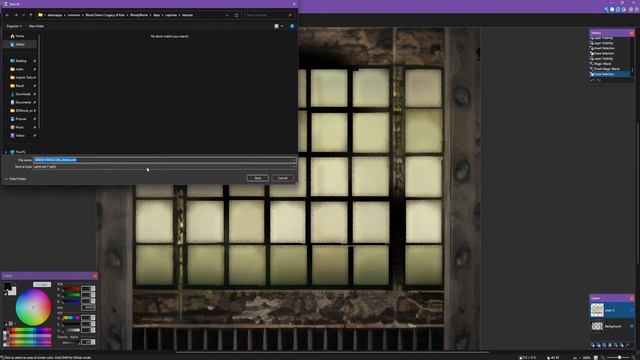Image resolution: width=640 pixels, height=360 pixels.
Task: Click Hex color value field
Action: coord(88,307)
